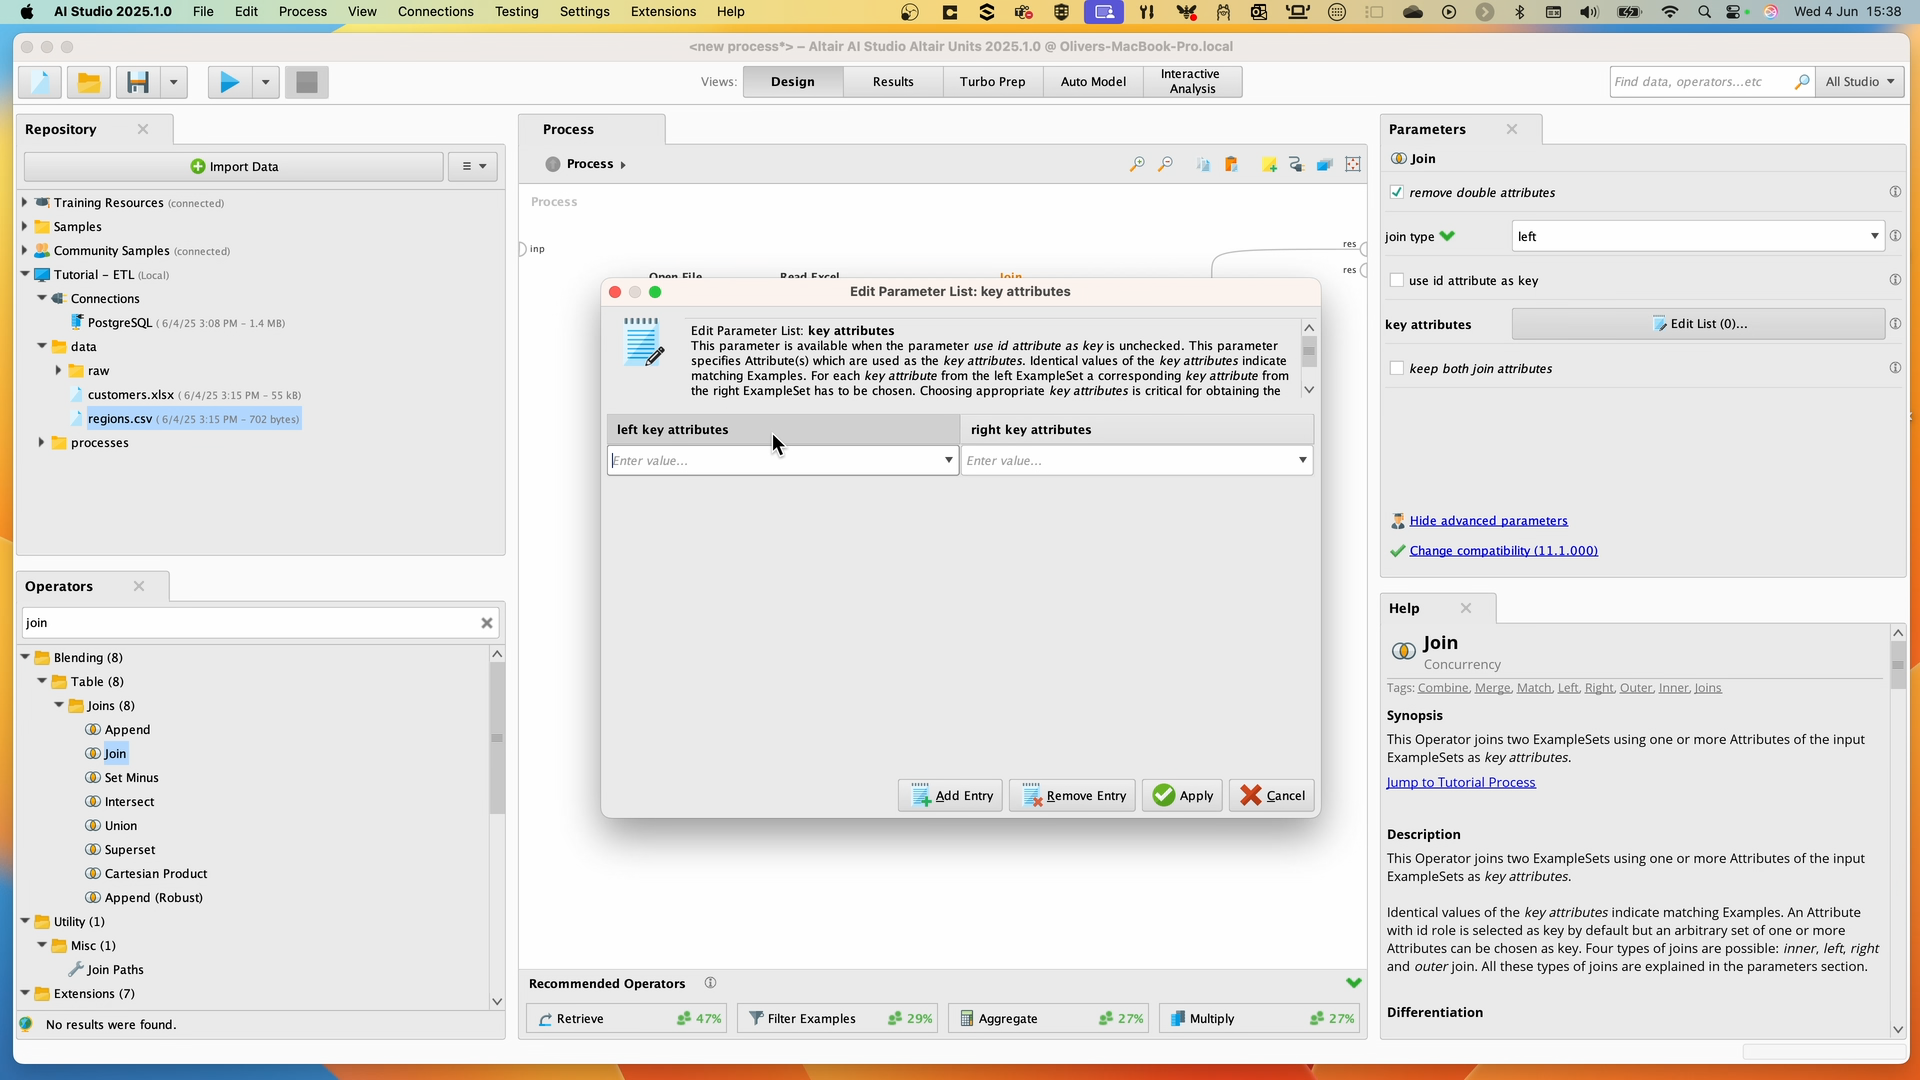Run the process with the play button
The height and width of the screenshot is (1080, 1920).
228,82
